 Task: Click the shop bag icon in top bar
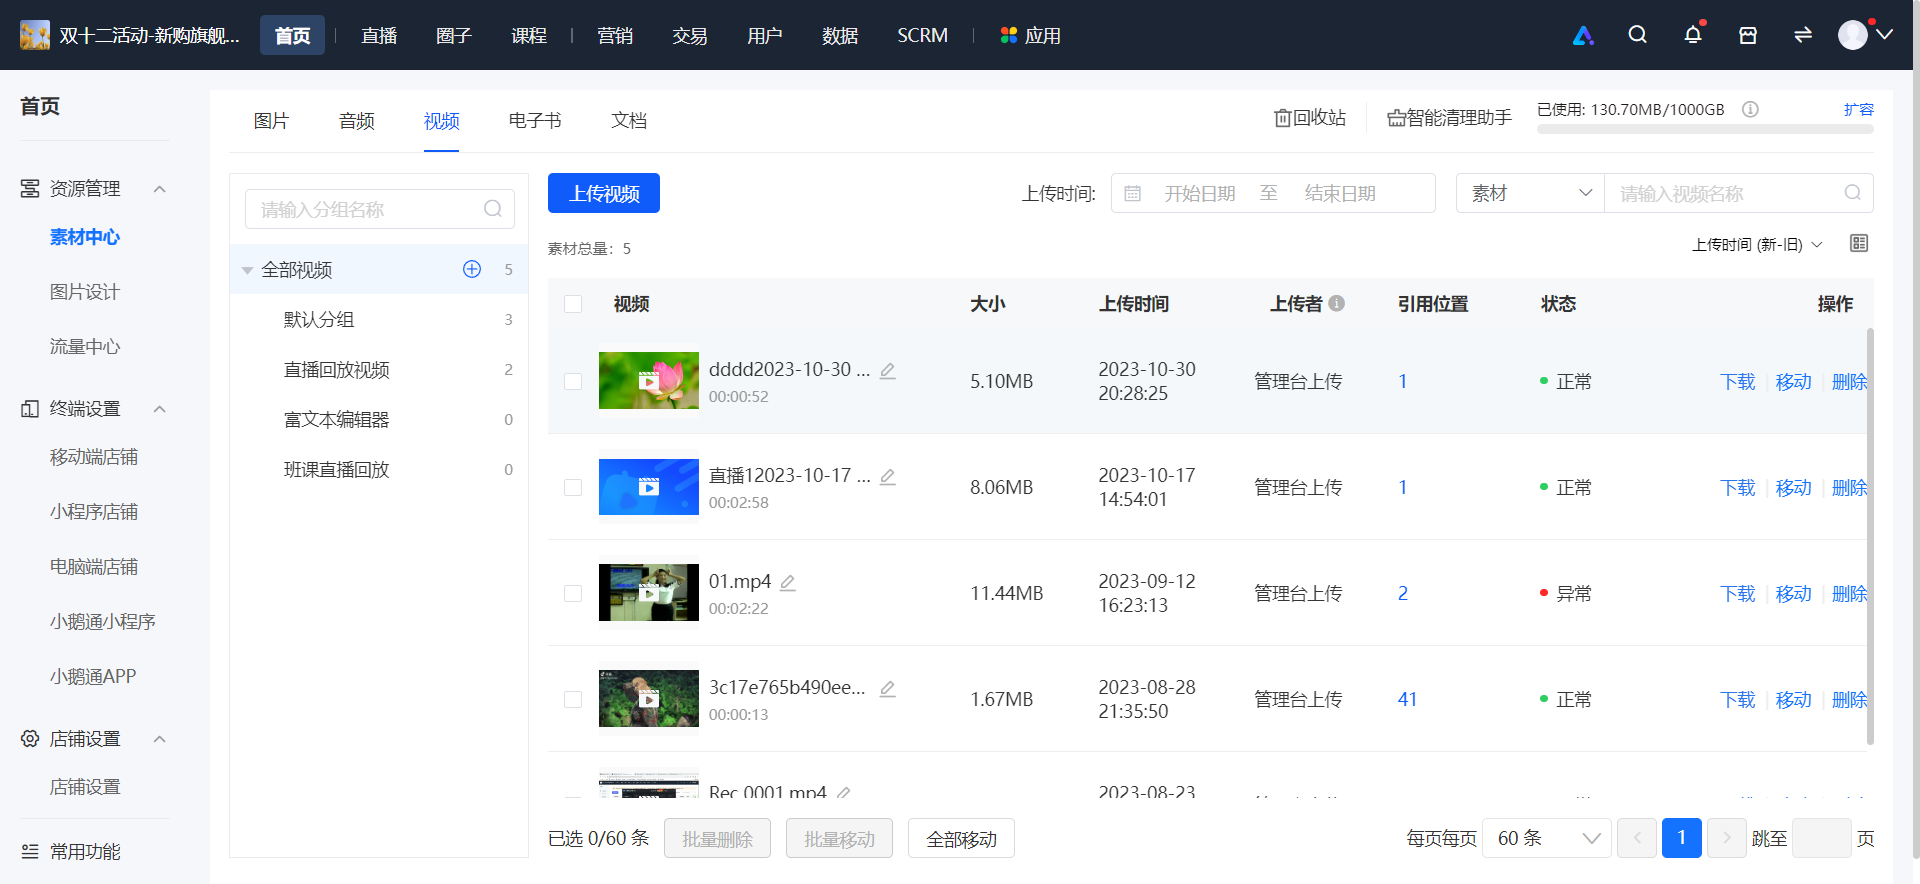point(1748,35)
